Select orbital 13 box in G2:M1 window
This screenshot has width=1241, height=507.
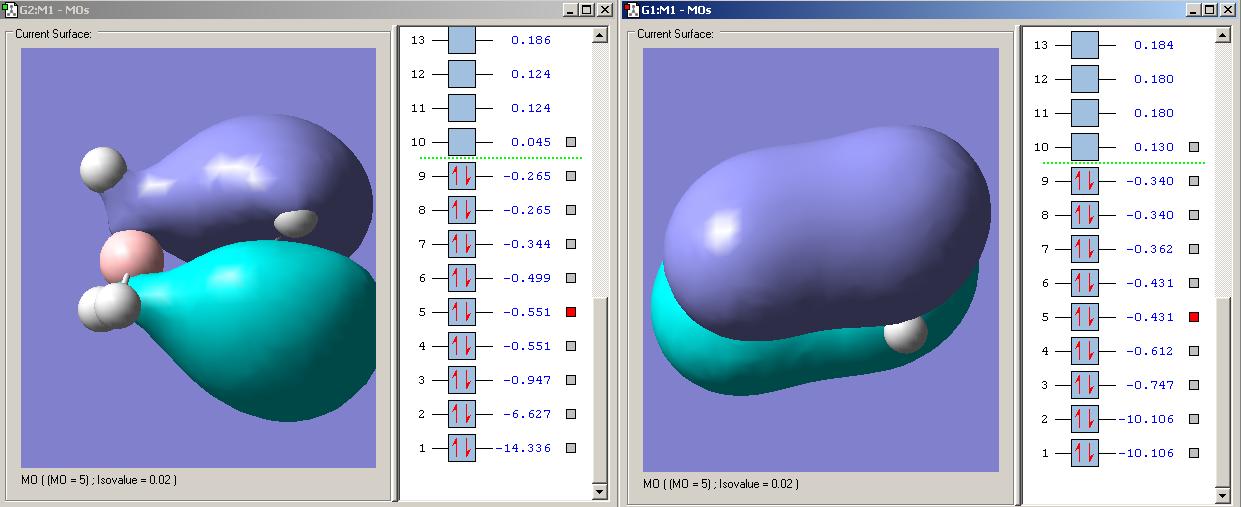462,40
